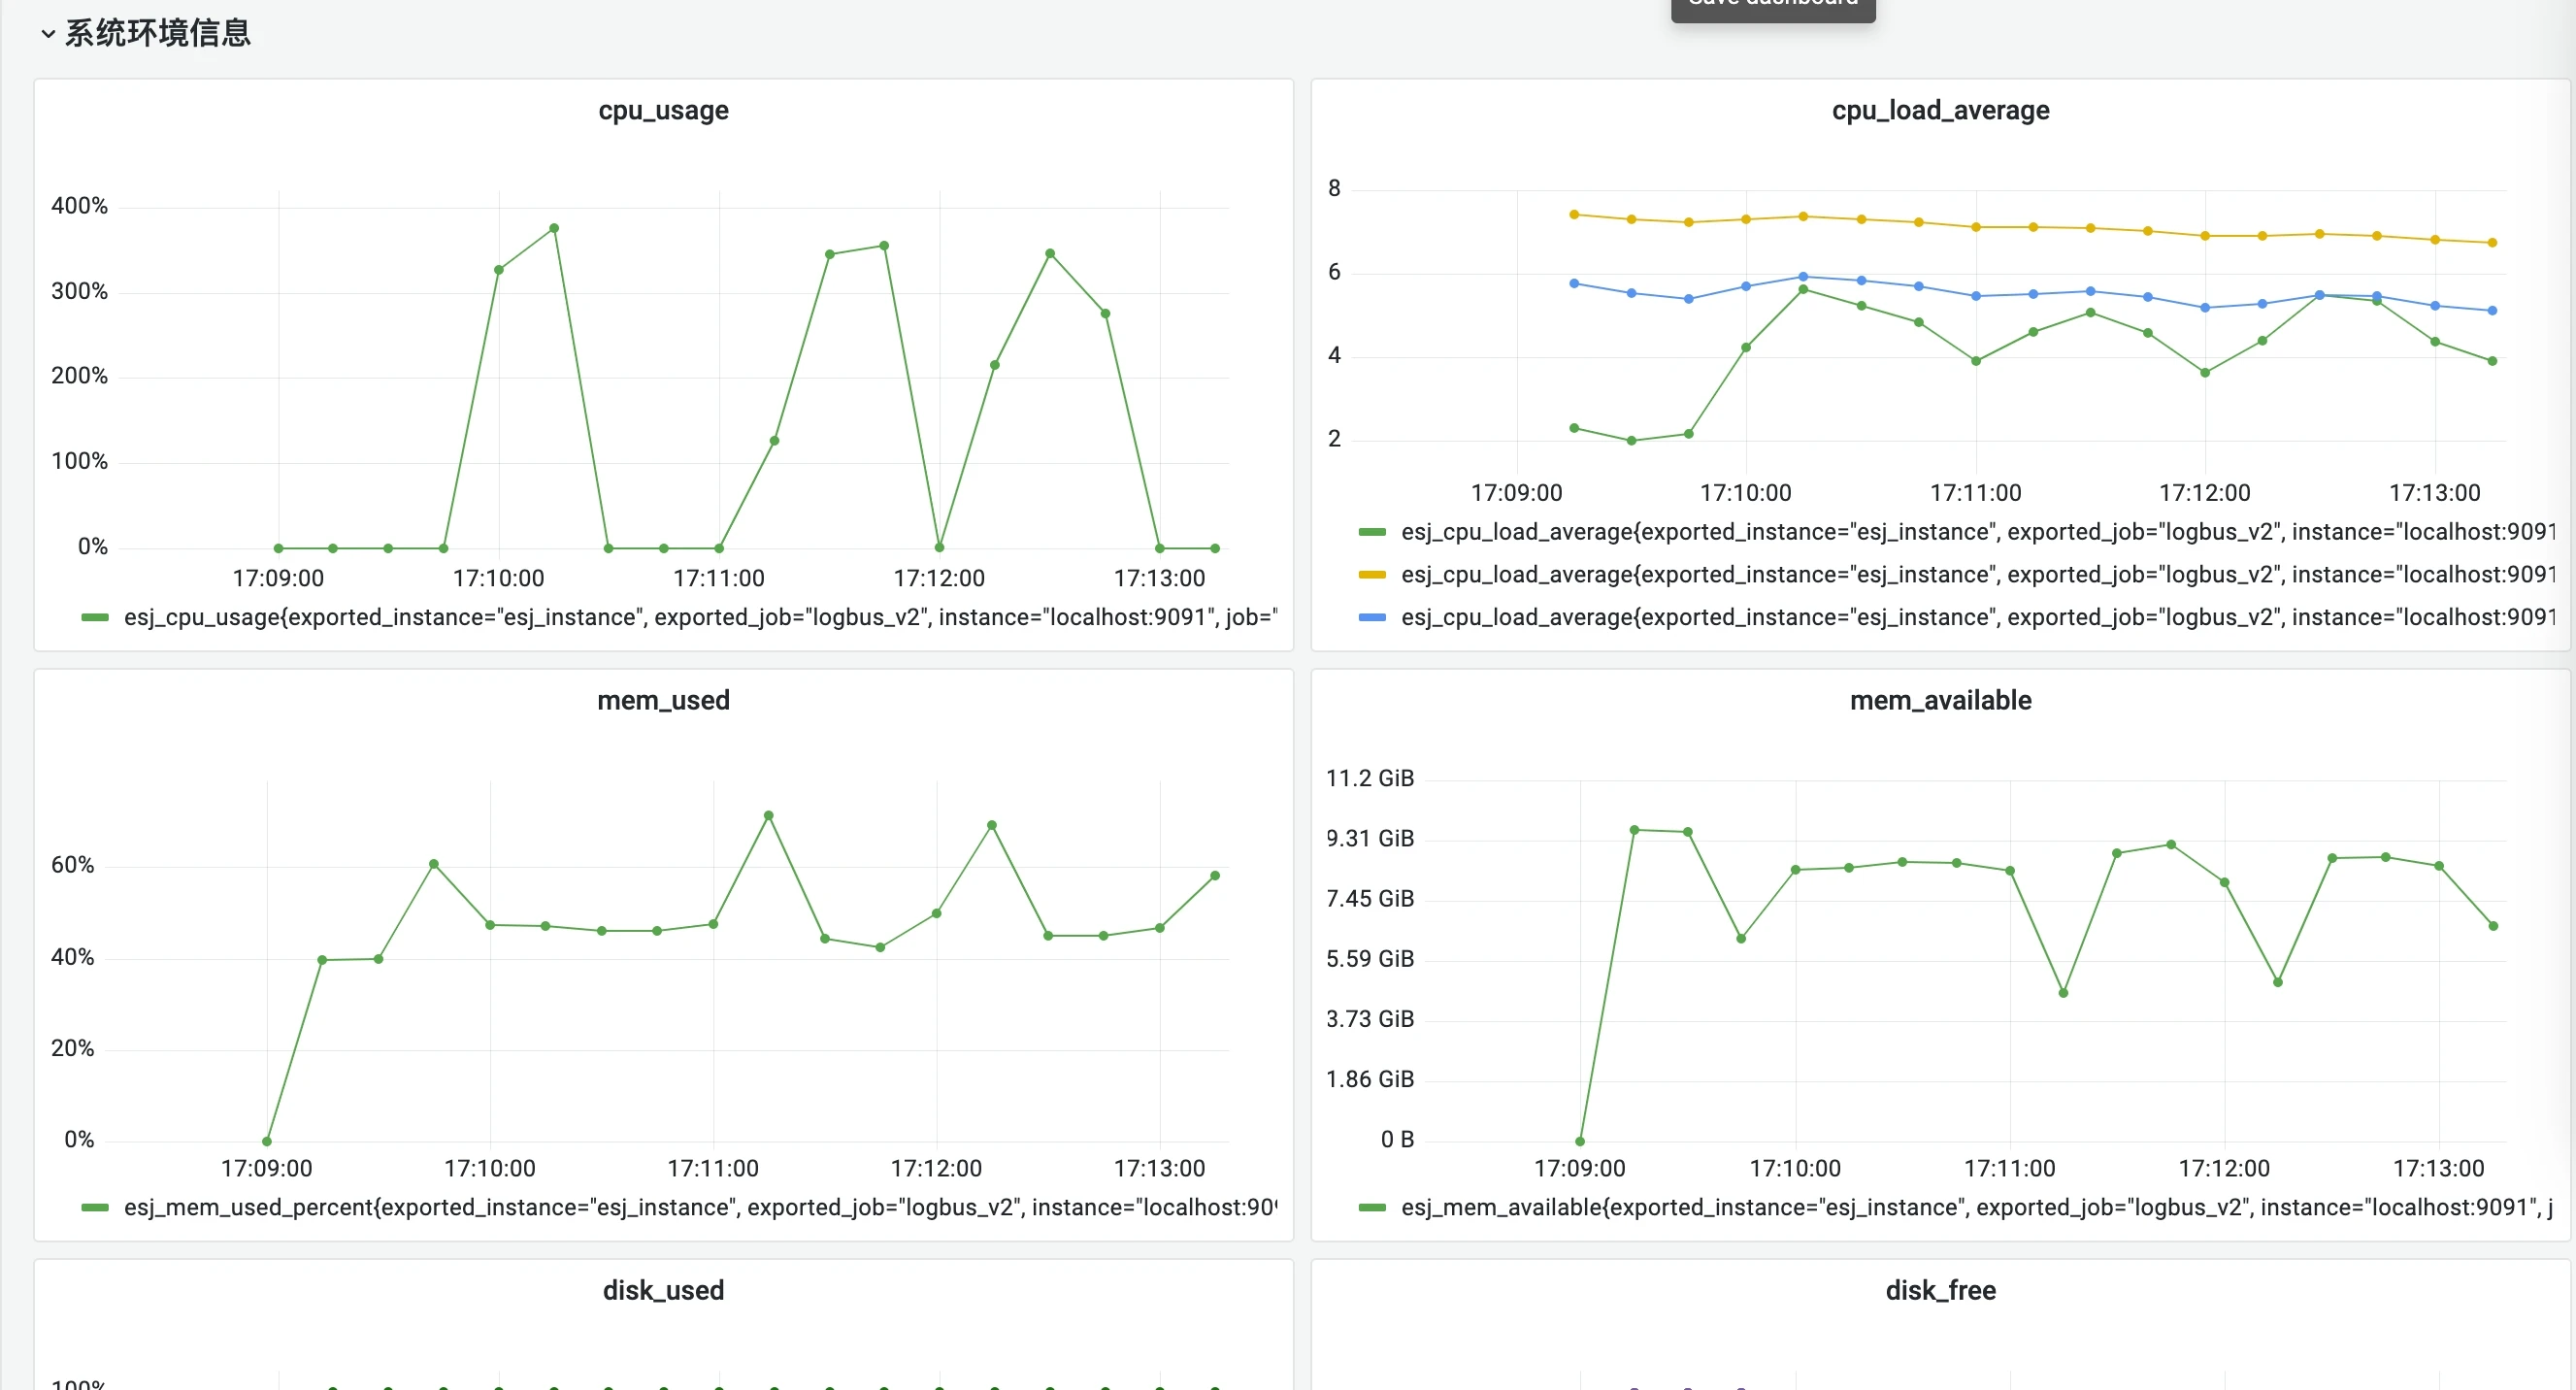Screen dimensions: 2576x1390
Task: Toggle the esj_cpu_usage series legend label
Action: [700, 618]
